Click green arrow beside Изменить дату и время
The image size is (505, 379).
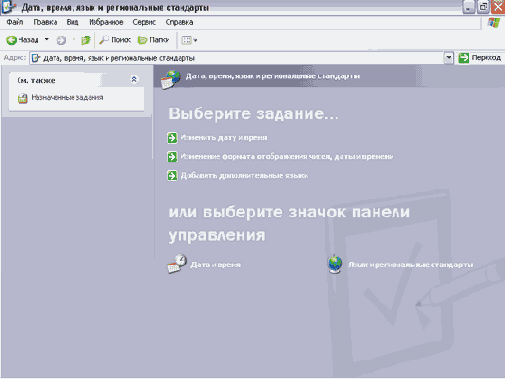[172, 138]
